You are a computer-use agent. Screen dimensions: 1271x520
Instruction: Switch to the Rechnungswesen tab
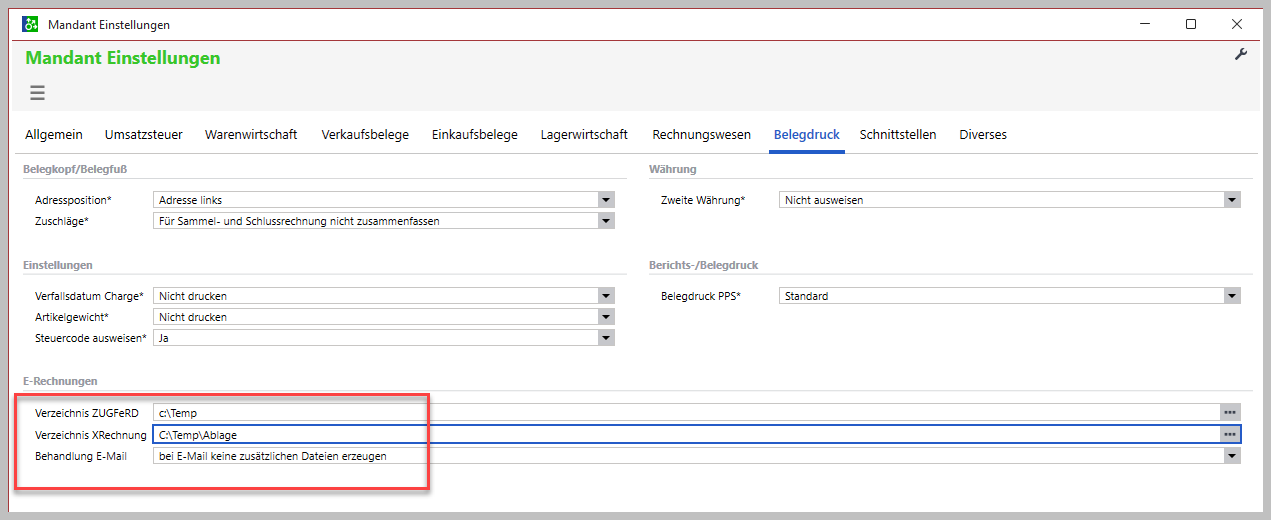point(701,135)
